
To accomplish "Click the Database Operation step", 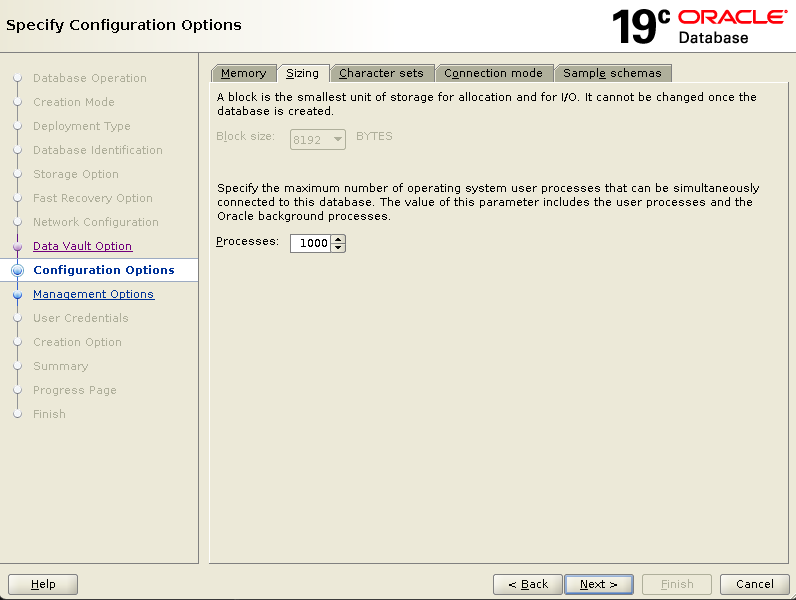I will (x=90, y=78).
